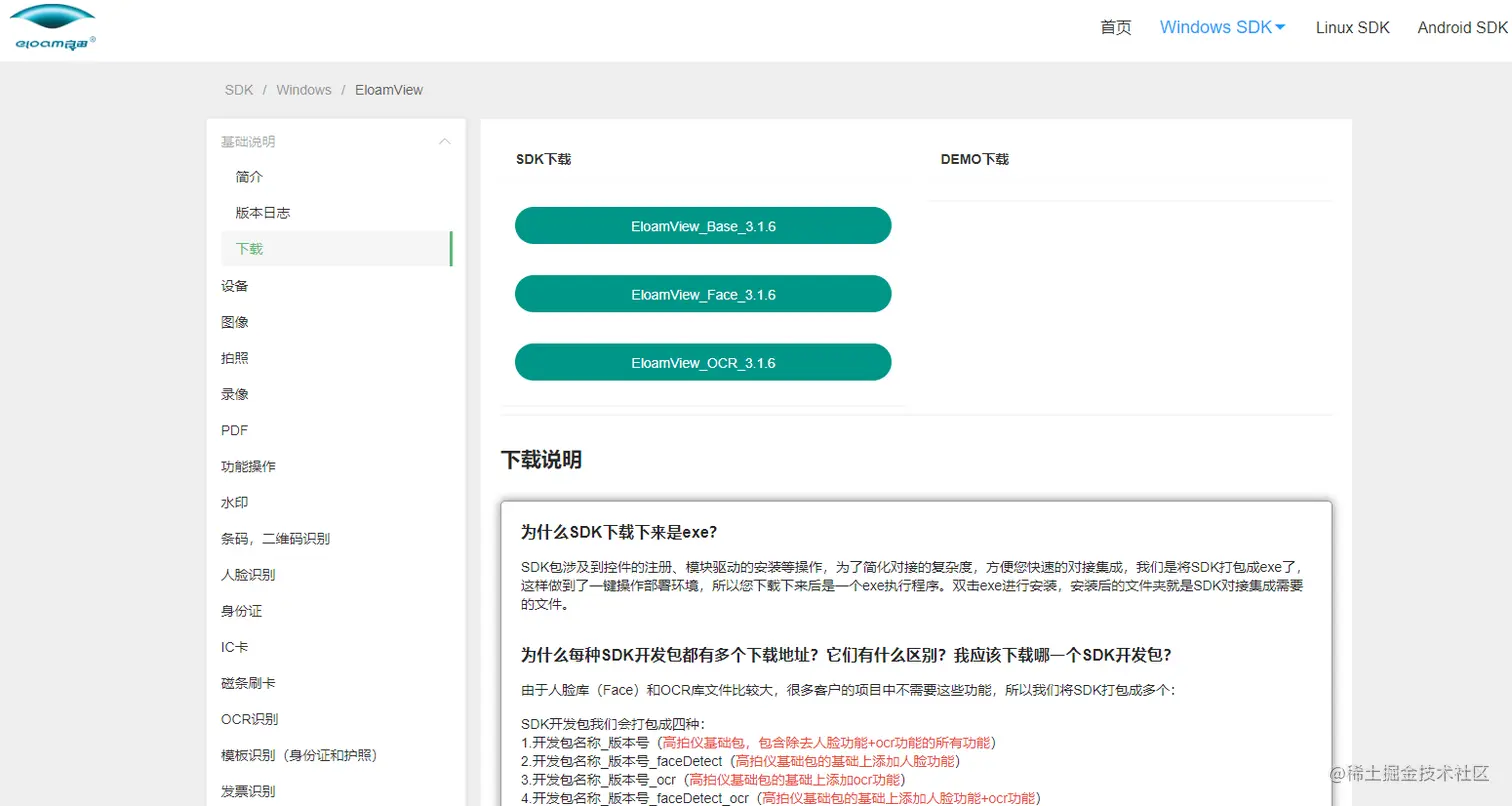The height and width of the screenshot is (806, 1512).
Task: Open the 录像 sidebar section
Action: [x=235, y=394]
